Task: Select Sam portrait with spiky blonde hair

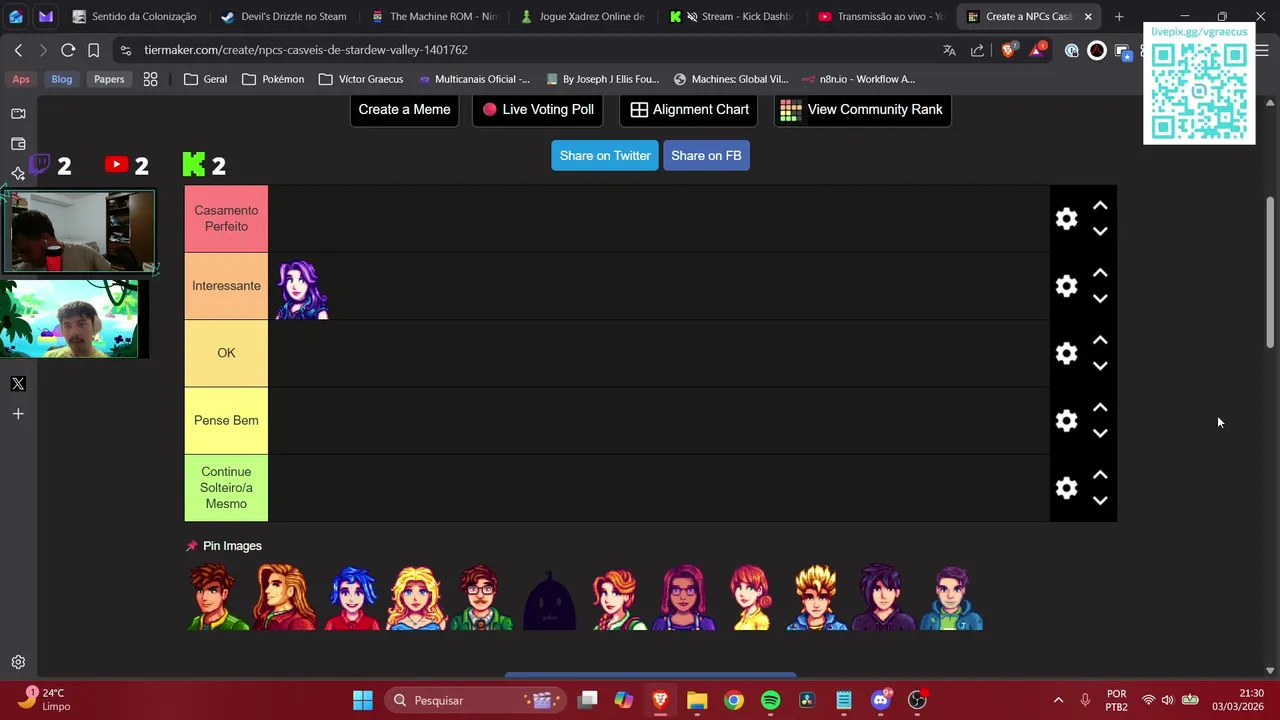Action: click(x=817, y=597)
